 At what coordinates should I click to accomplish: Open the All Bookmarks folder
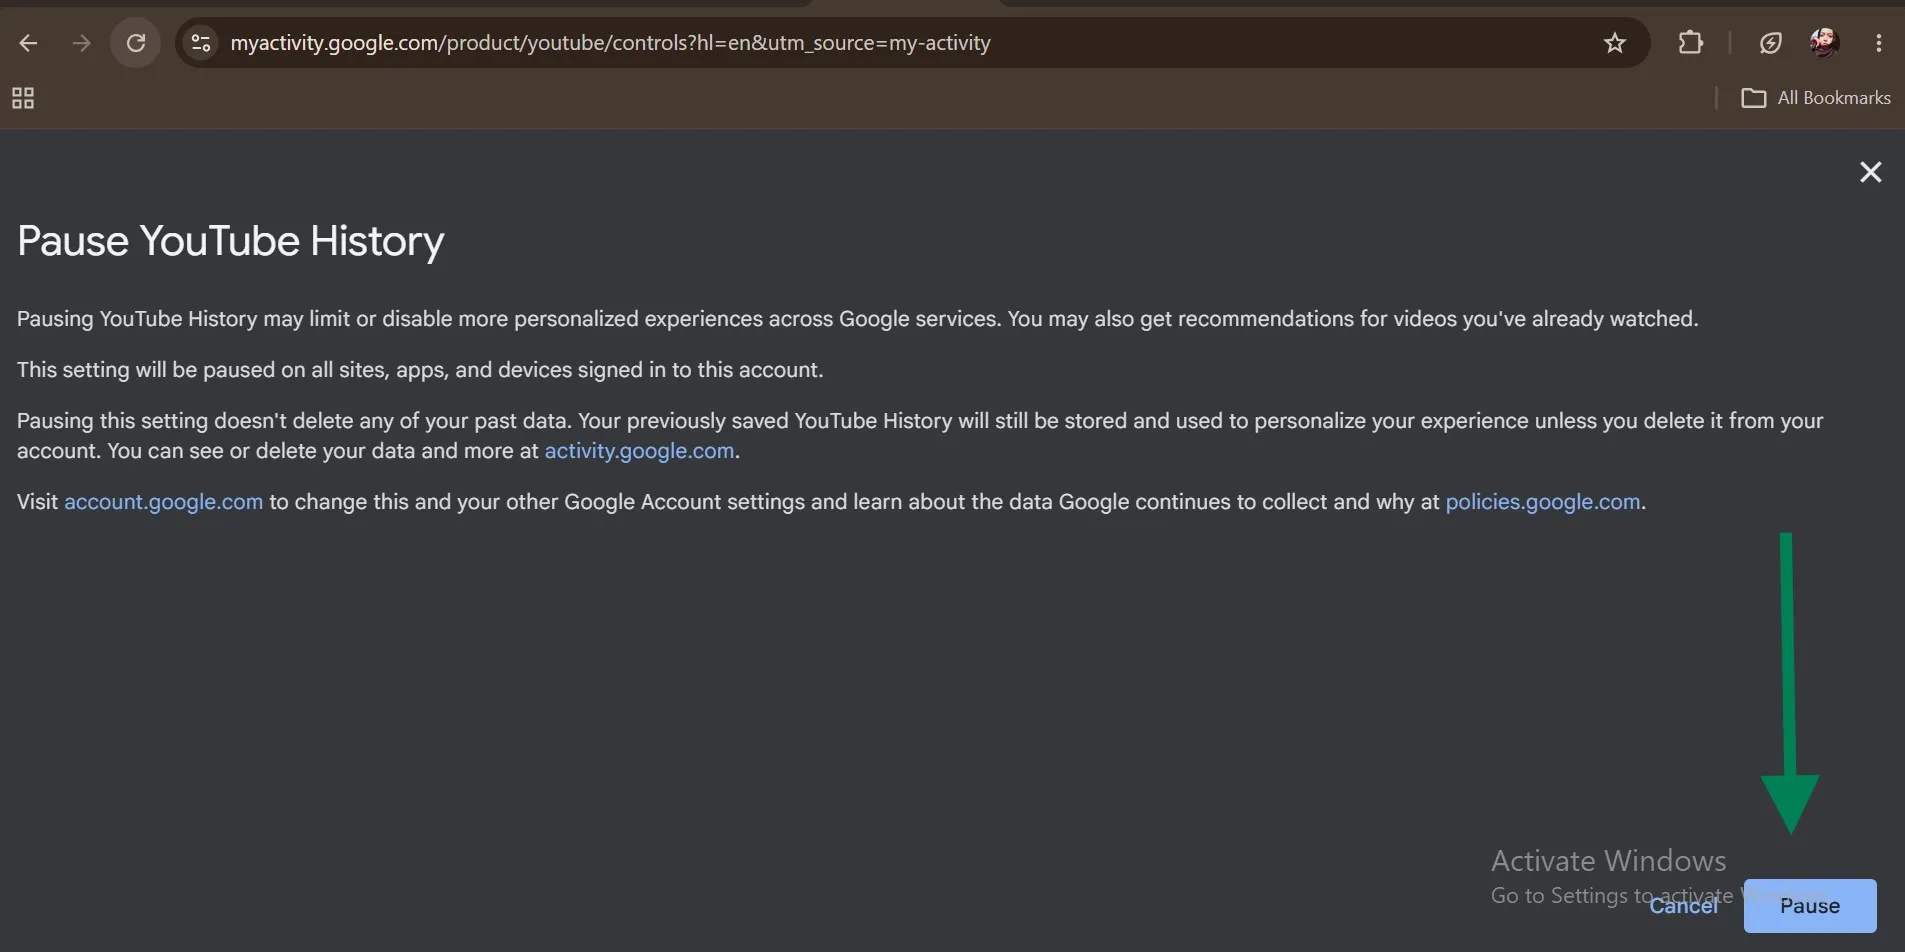(1816, 98)
